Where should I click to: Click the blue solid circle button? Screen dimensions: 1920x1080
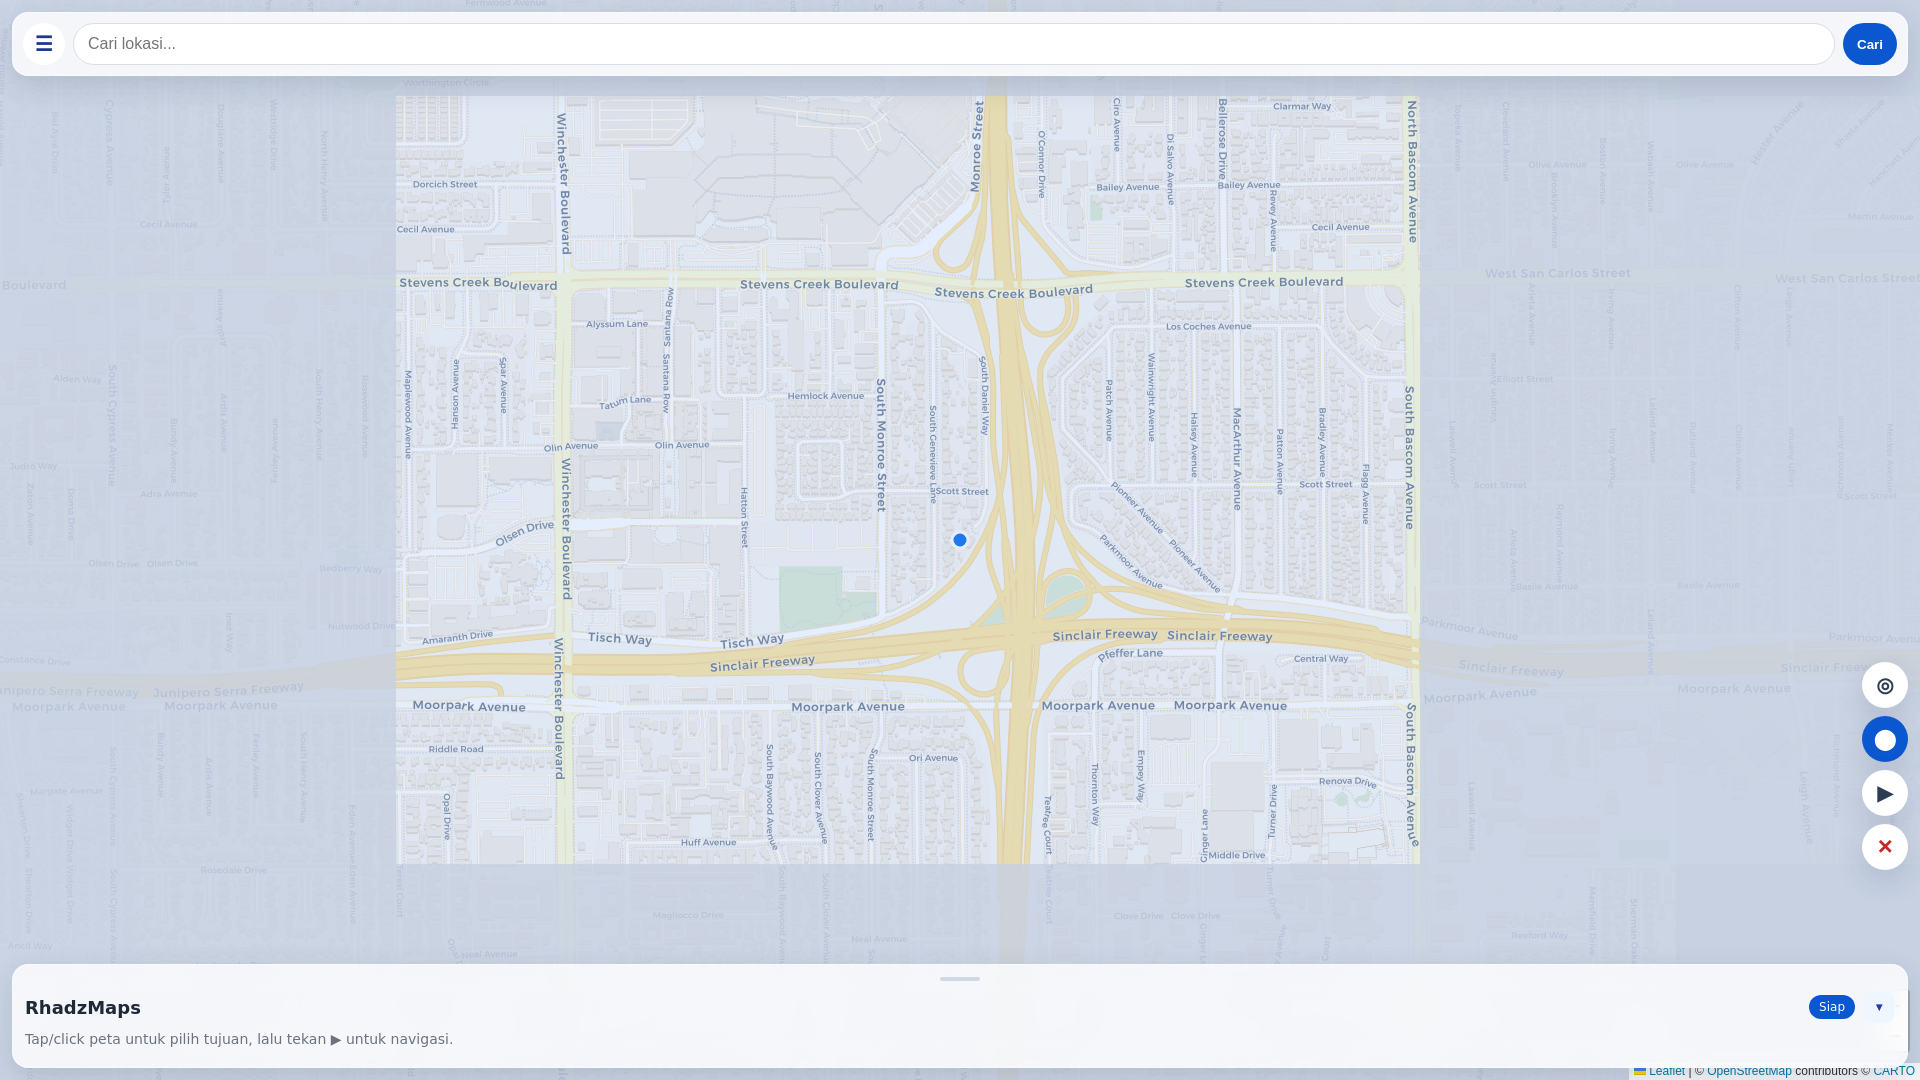1884,739
